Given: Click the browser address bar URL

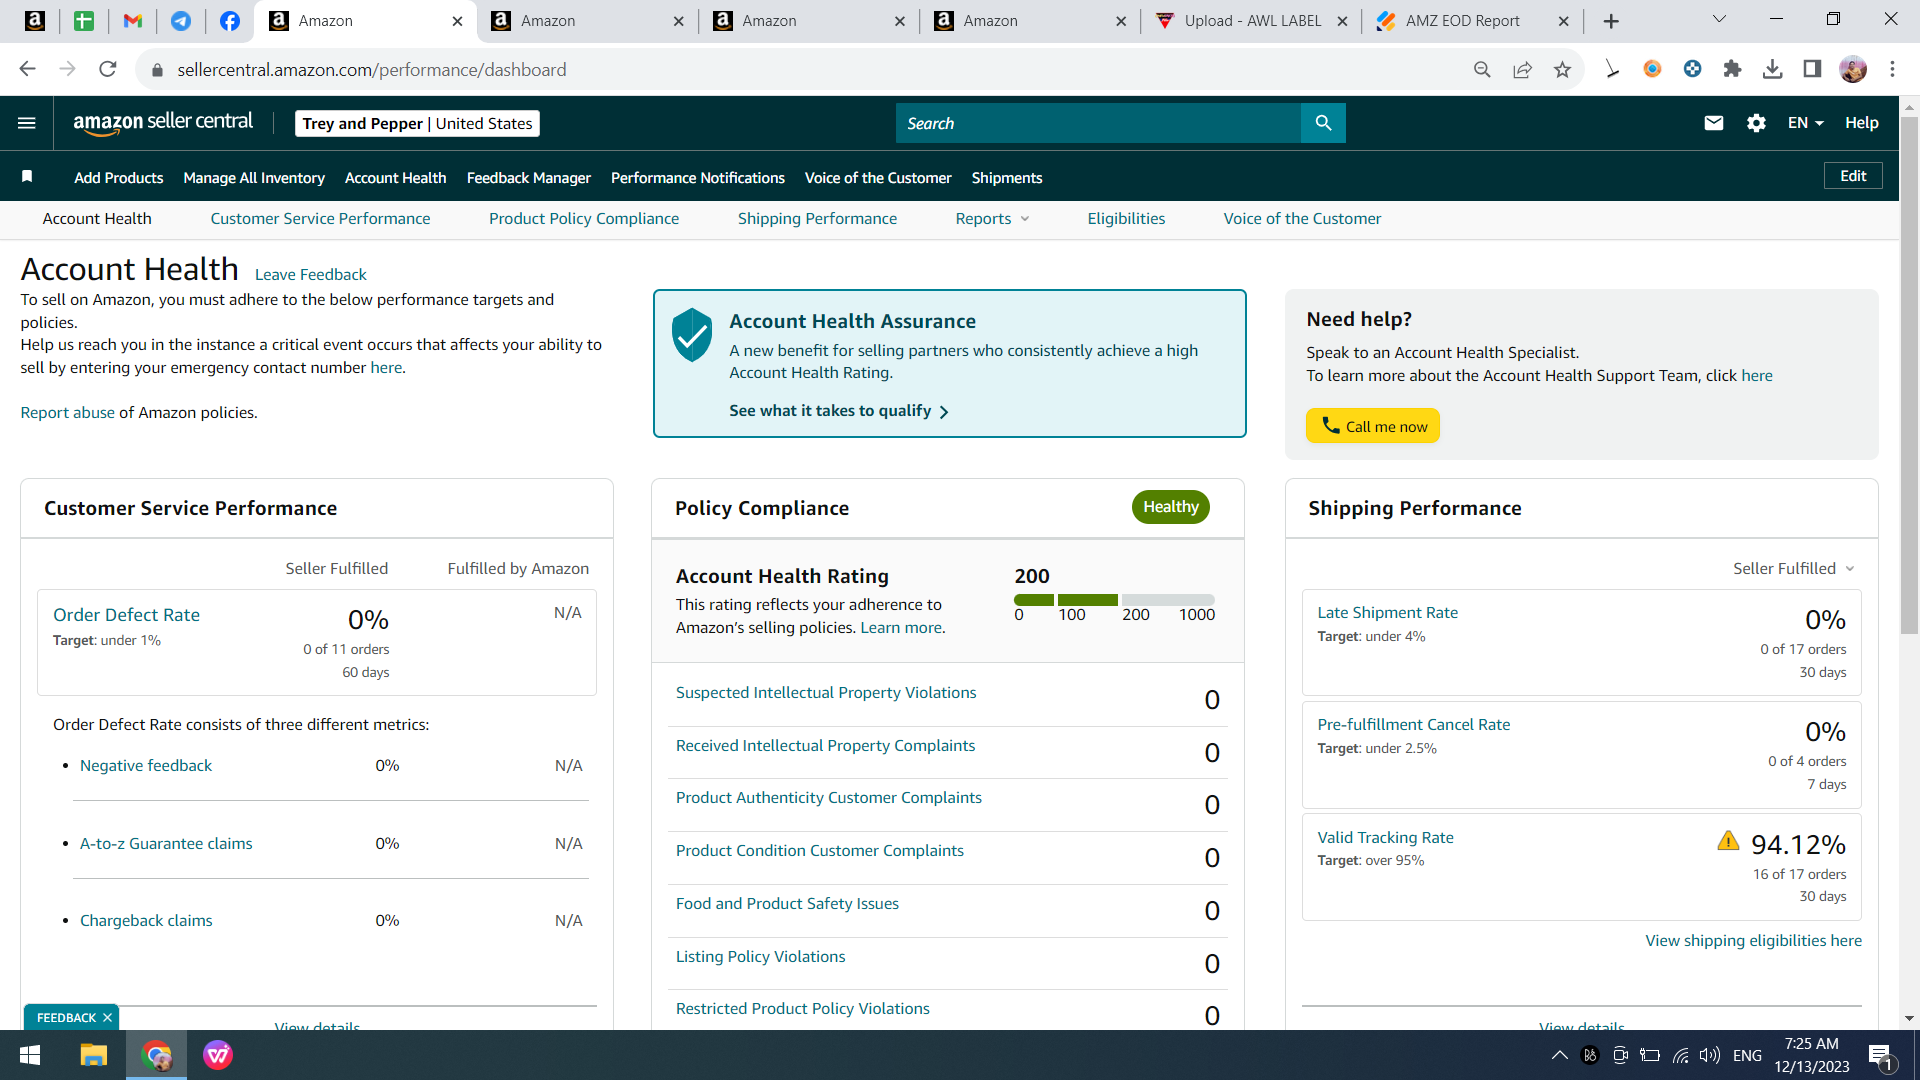Looking at the screenshot, I should (372, 70).
